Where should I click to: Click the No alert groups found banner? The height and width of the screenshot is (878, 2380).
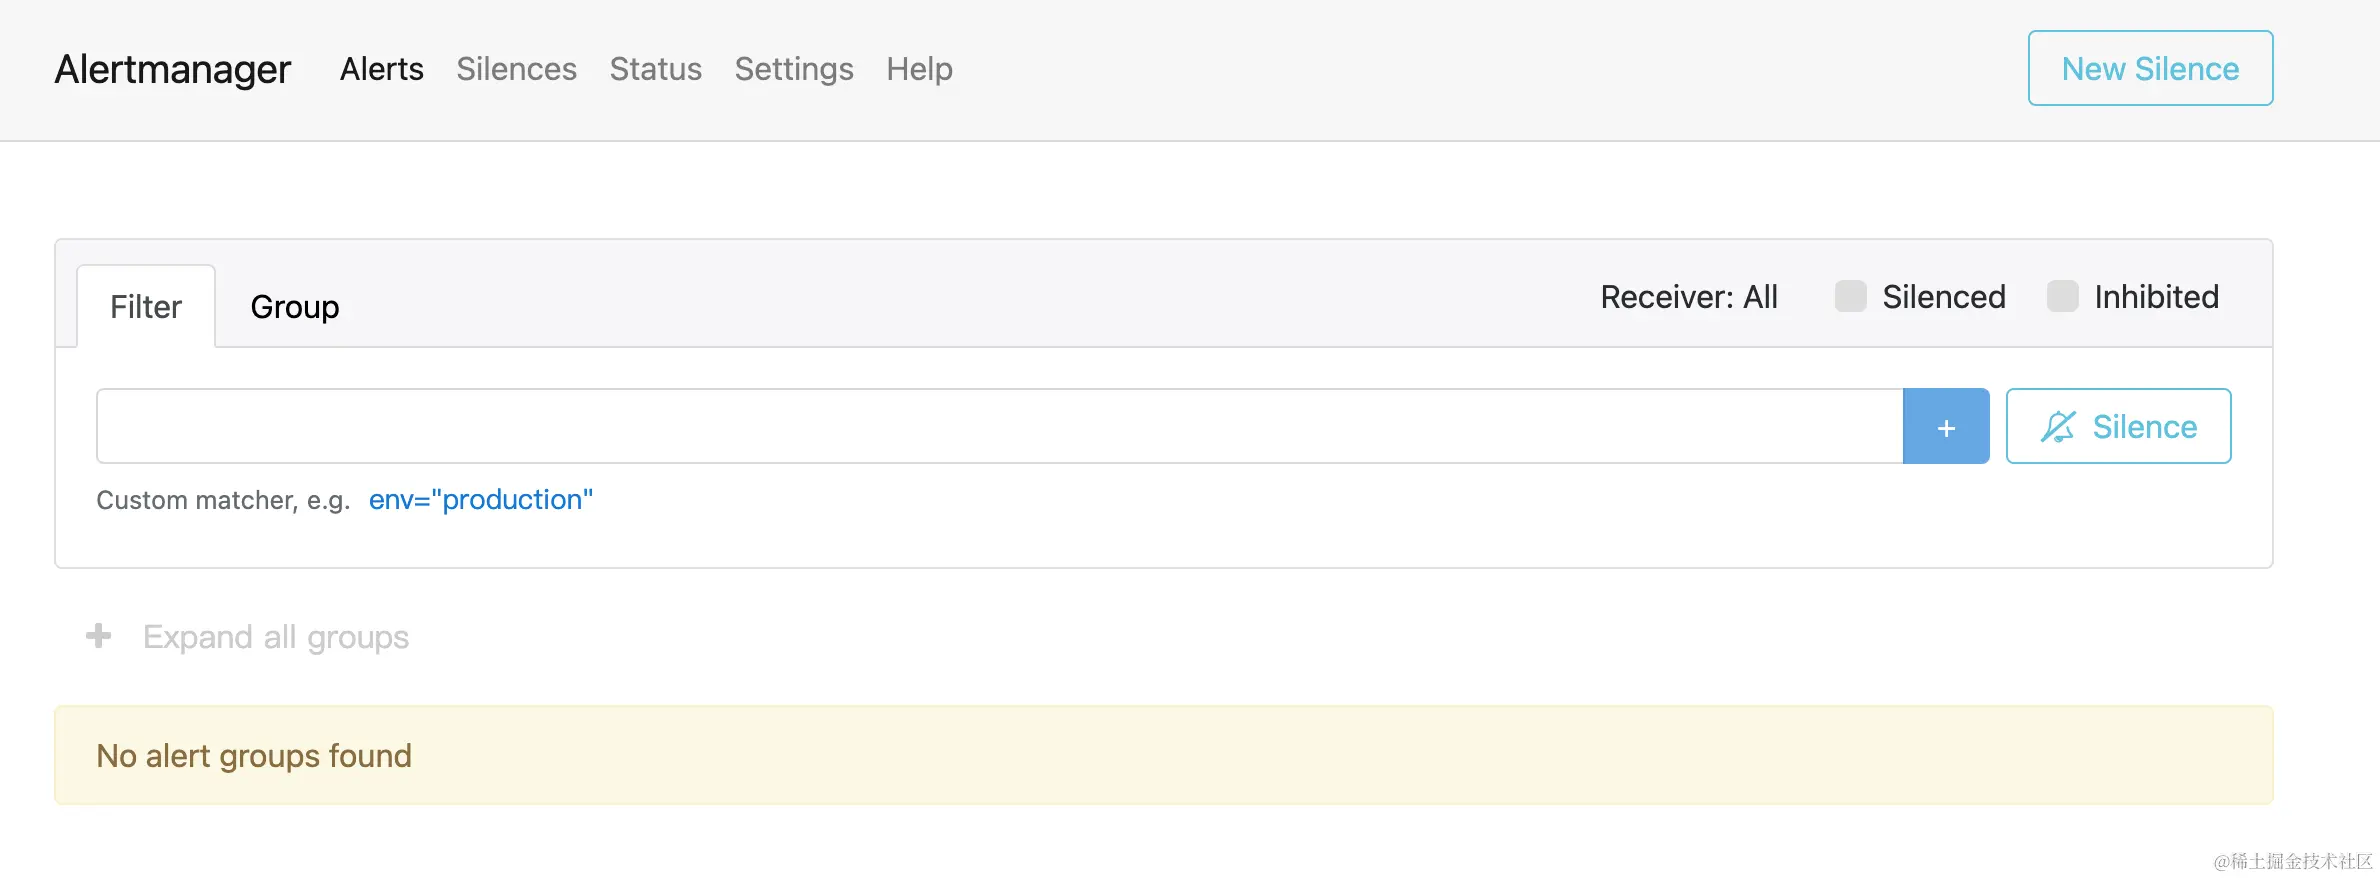coord(1163,755)
